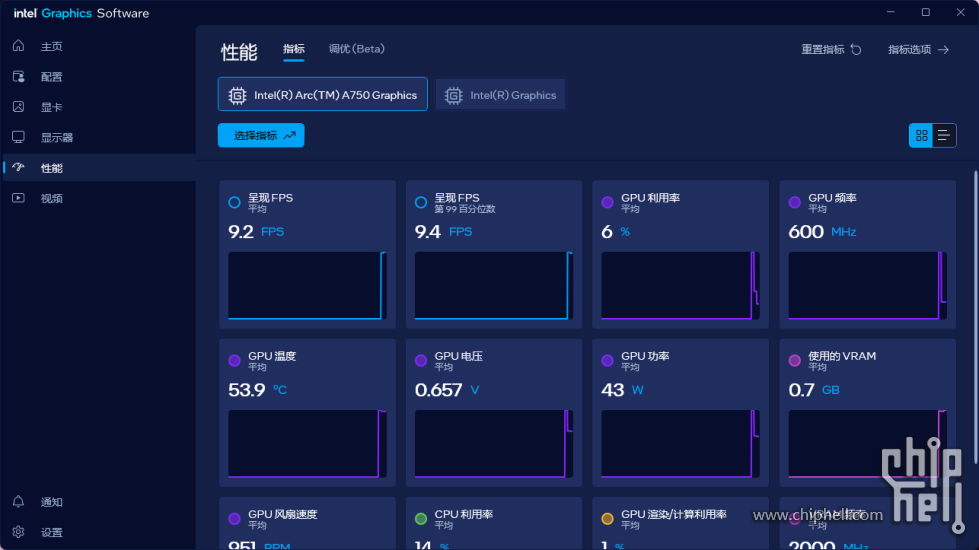
Task: Click the 选择指标 button
Action: (x=261, y=135)
